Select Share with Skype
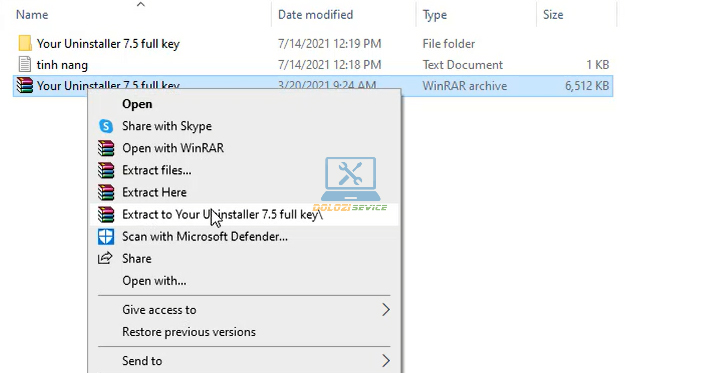Viewport: 701px width, 373px height. 167,126
